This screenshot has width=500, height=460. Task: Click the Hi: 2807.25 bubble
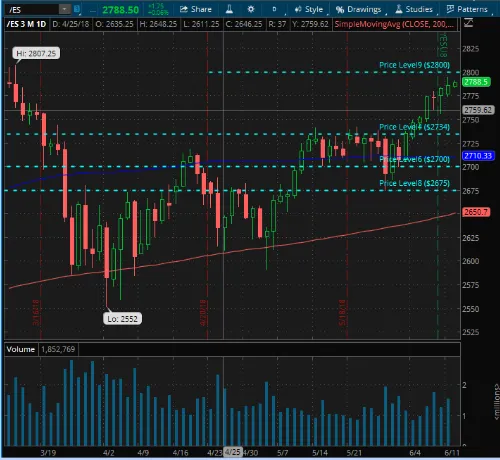point(36,53)
